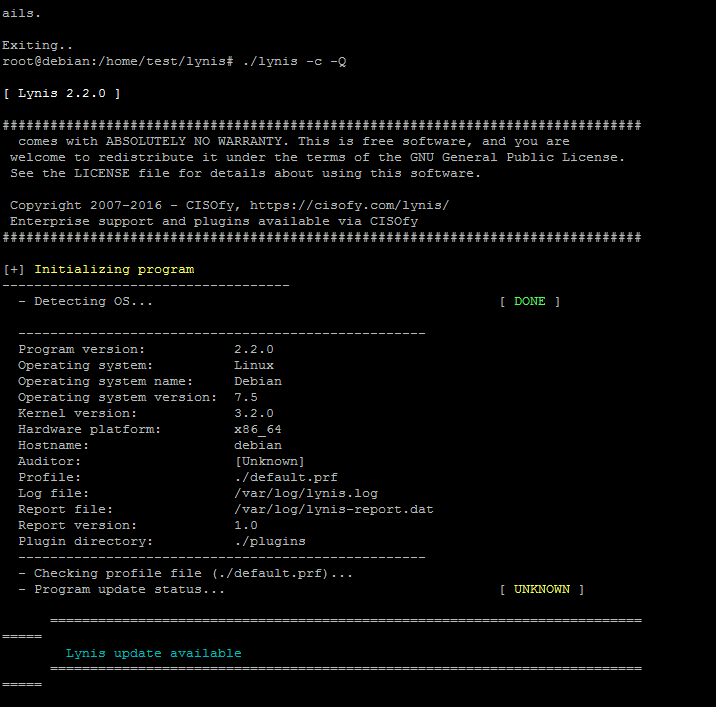Click the 'Hostname:' label
This screenshot has height=707, width=716.
point(53,445)
